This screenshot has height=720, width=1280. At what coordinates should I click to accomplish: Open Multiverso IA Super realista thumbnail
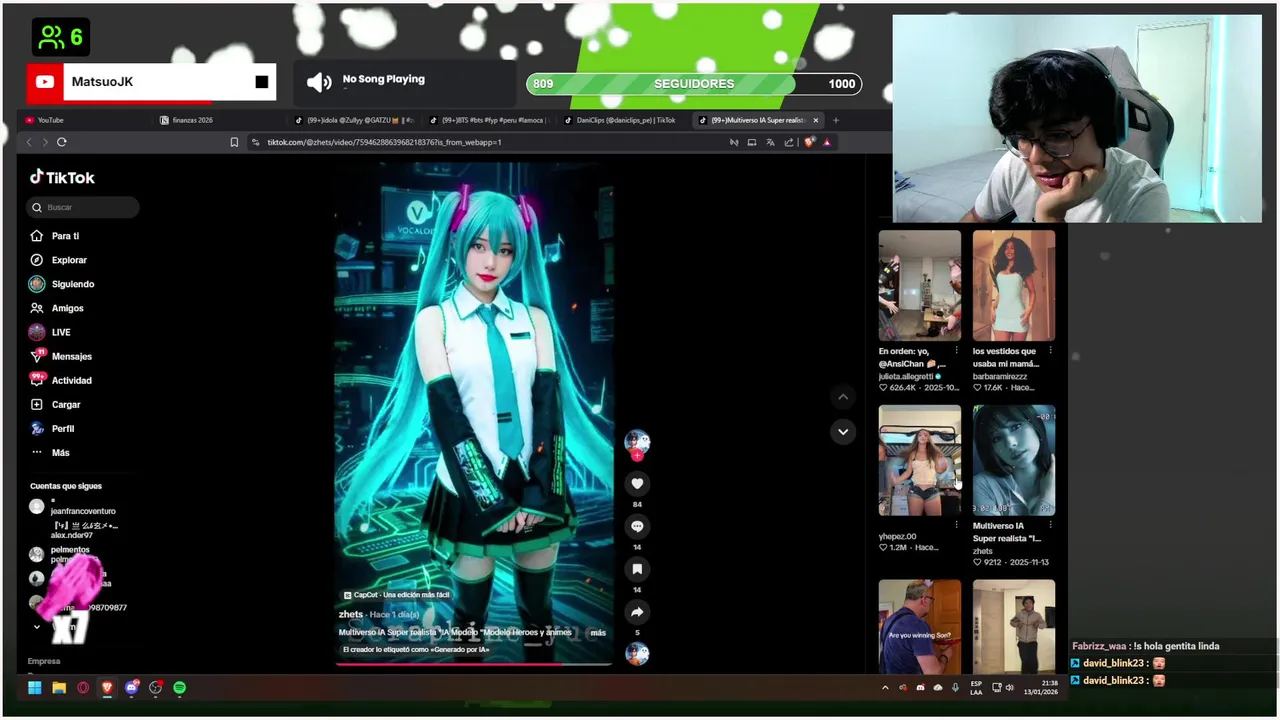(x=1014, y=460)
